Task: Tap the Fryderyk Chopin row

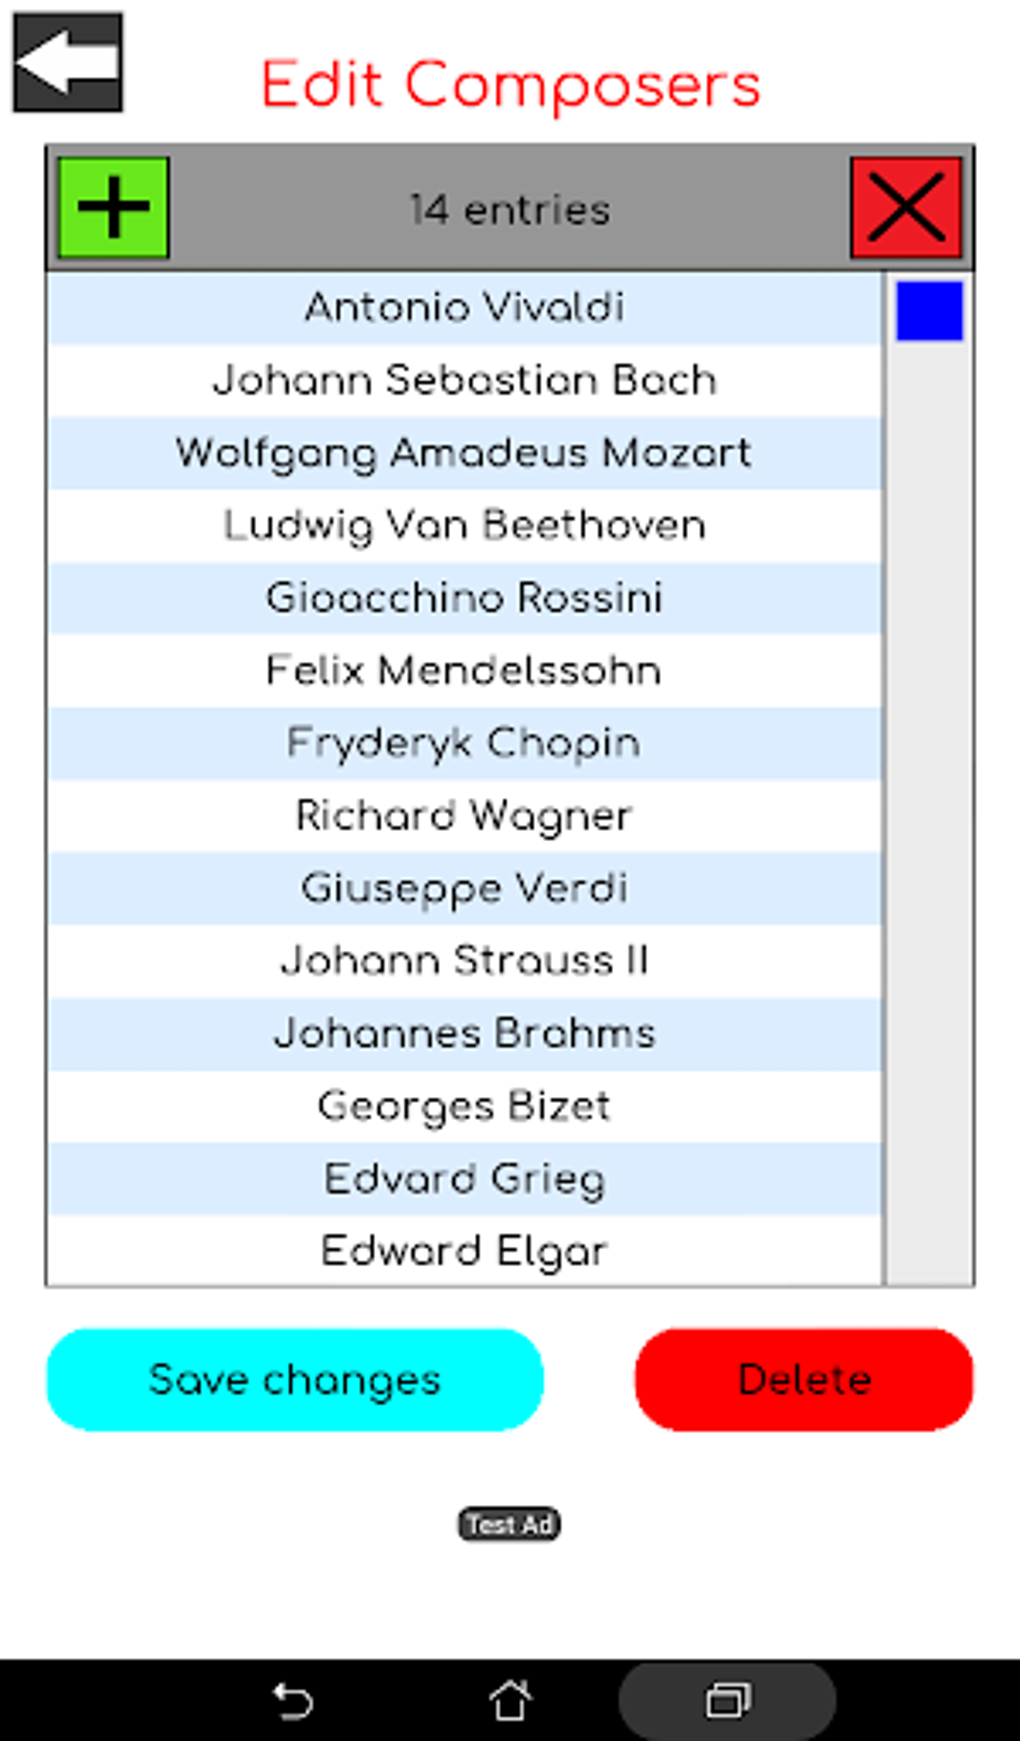Action: click(465, 743)
